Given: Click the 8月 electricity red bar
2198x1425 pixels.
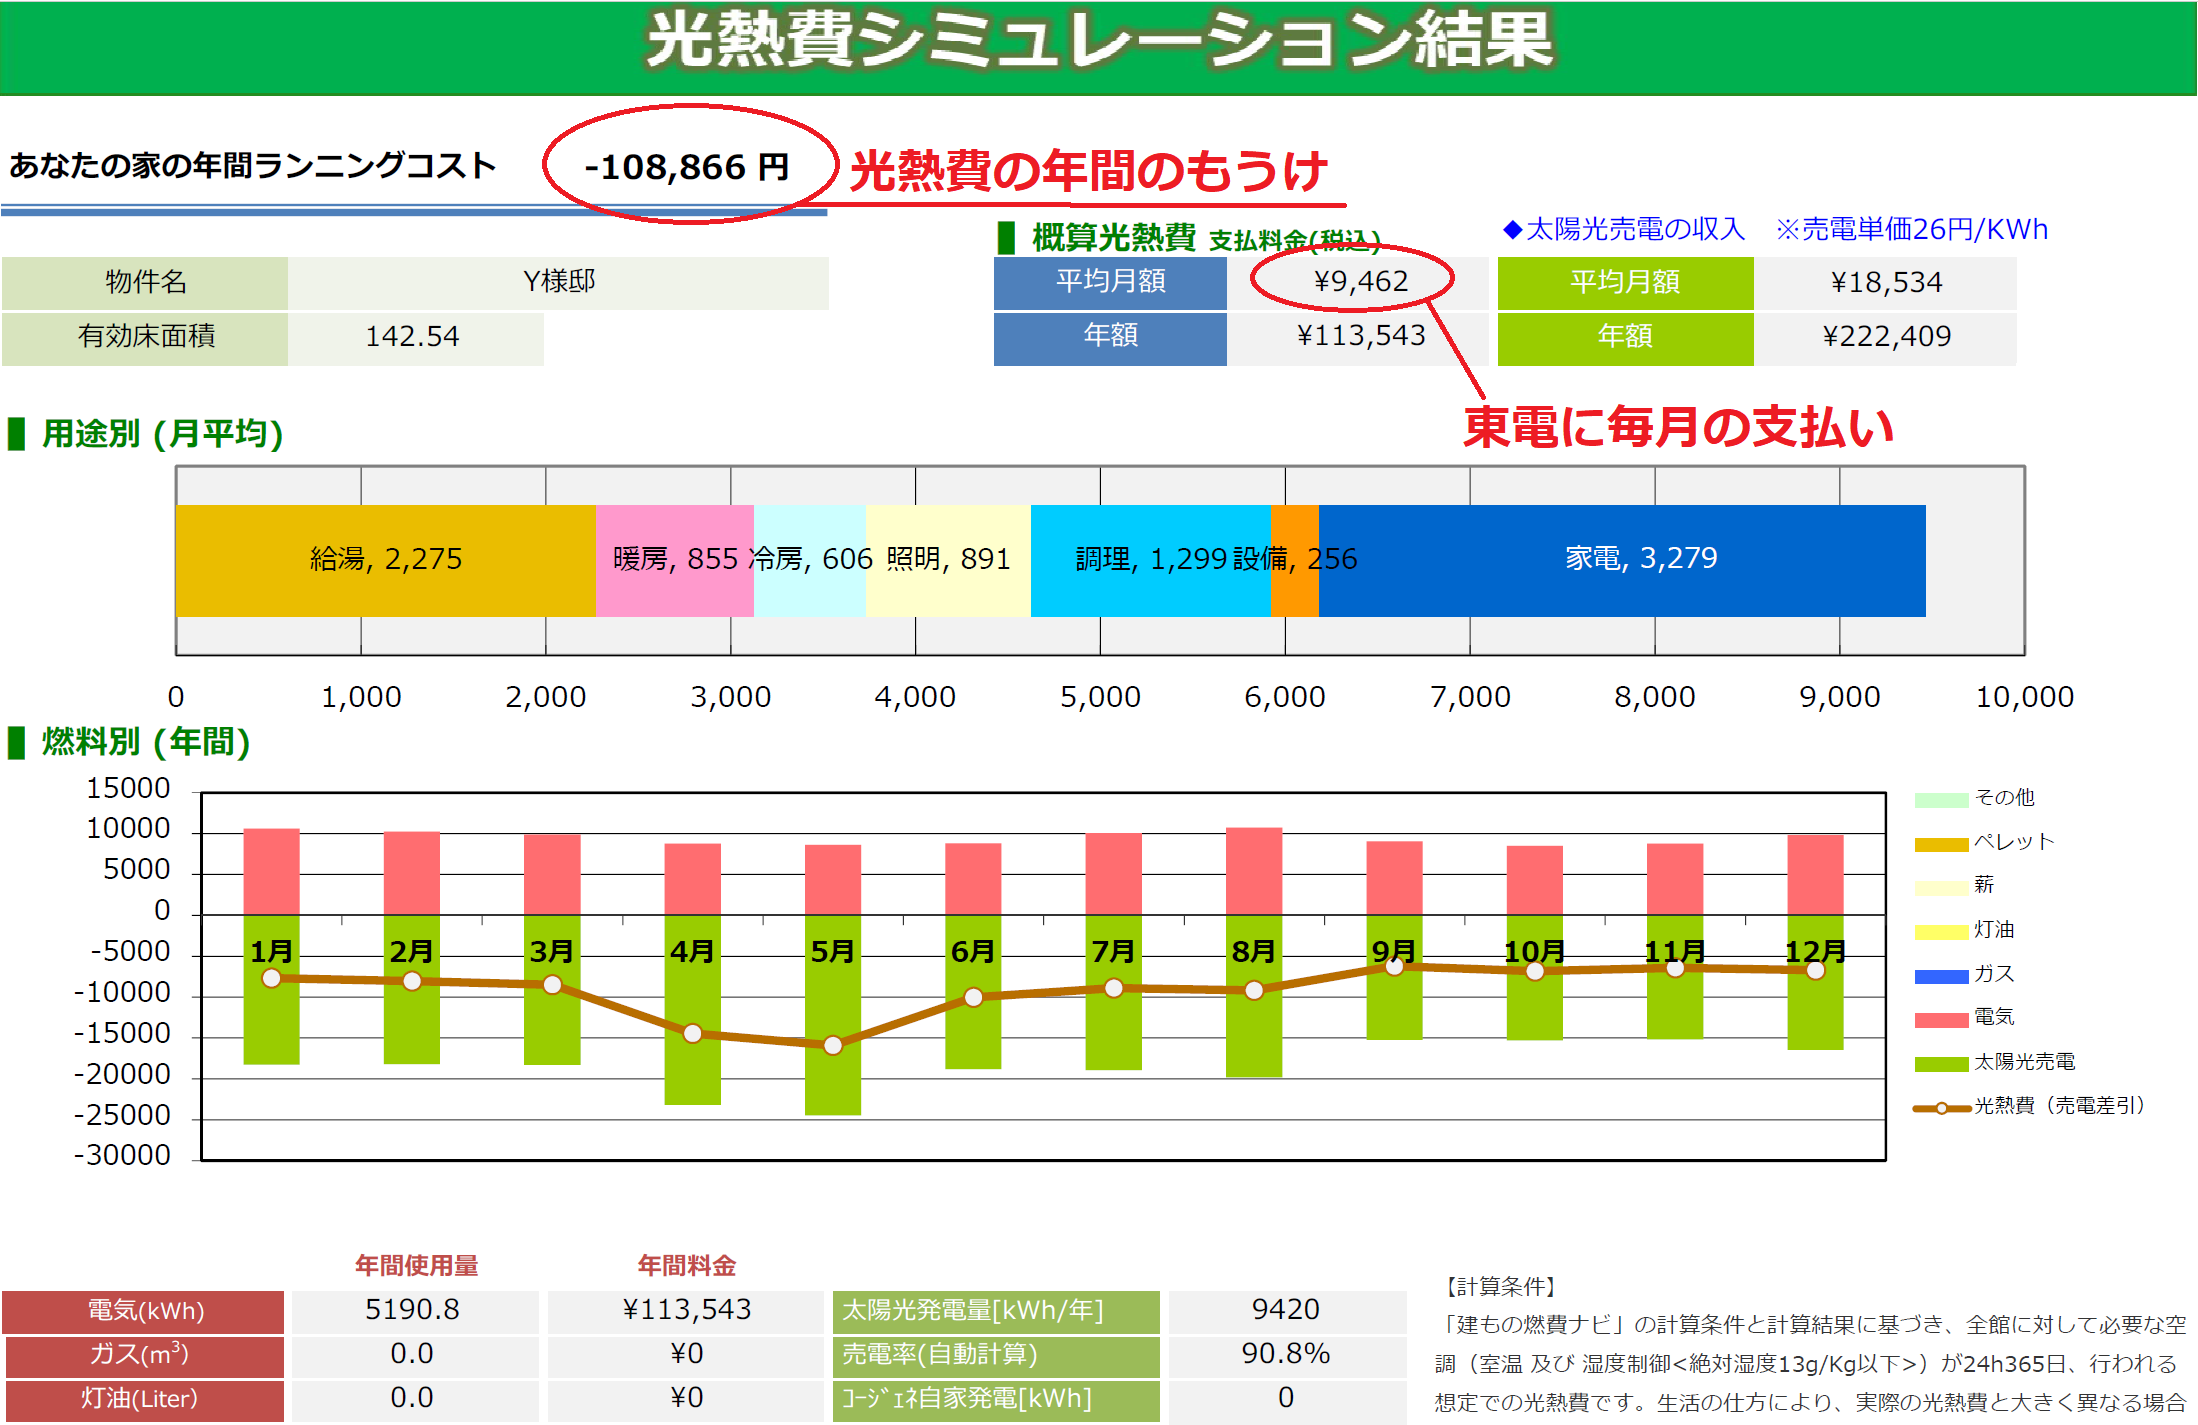Looking at the screenshot, I should 1254,871.
